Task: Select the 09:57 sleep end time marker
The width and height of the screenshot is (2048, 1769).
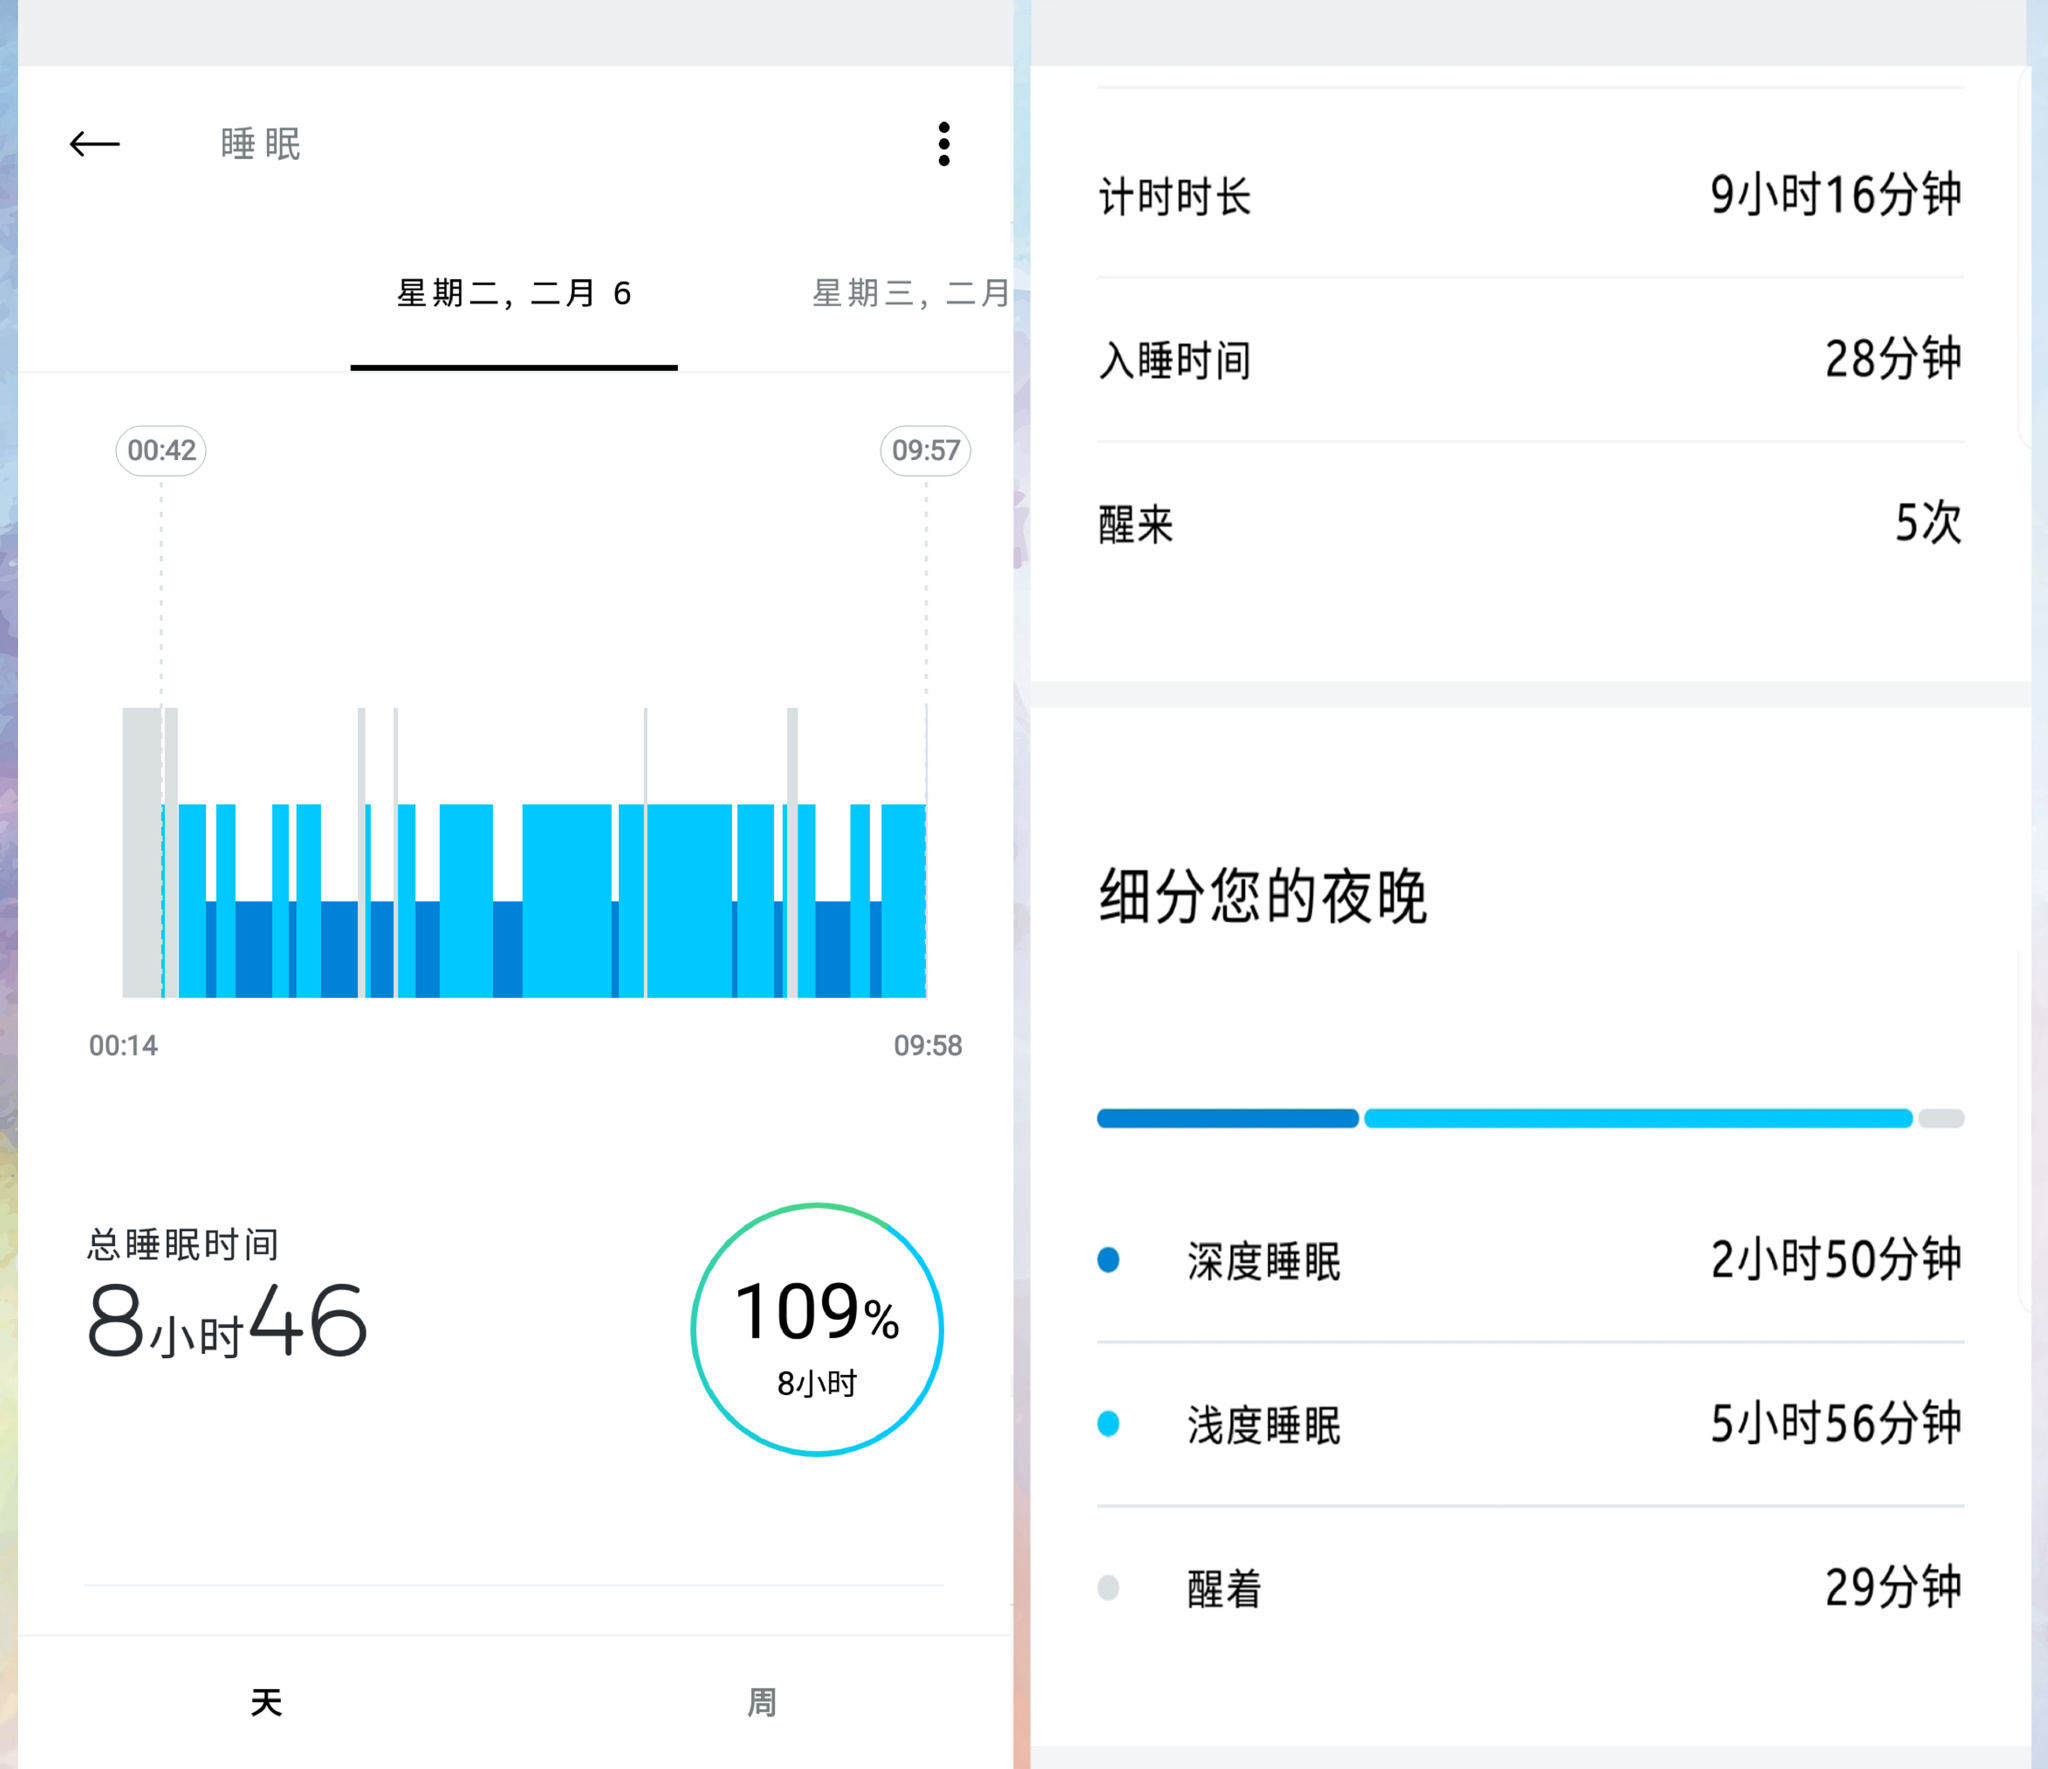Action: coord(926,451)
